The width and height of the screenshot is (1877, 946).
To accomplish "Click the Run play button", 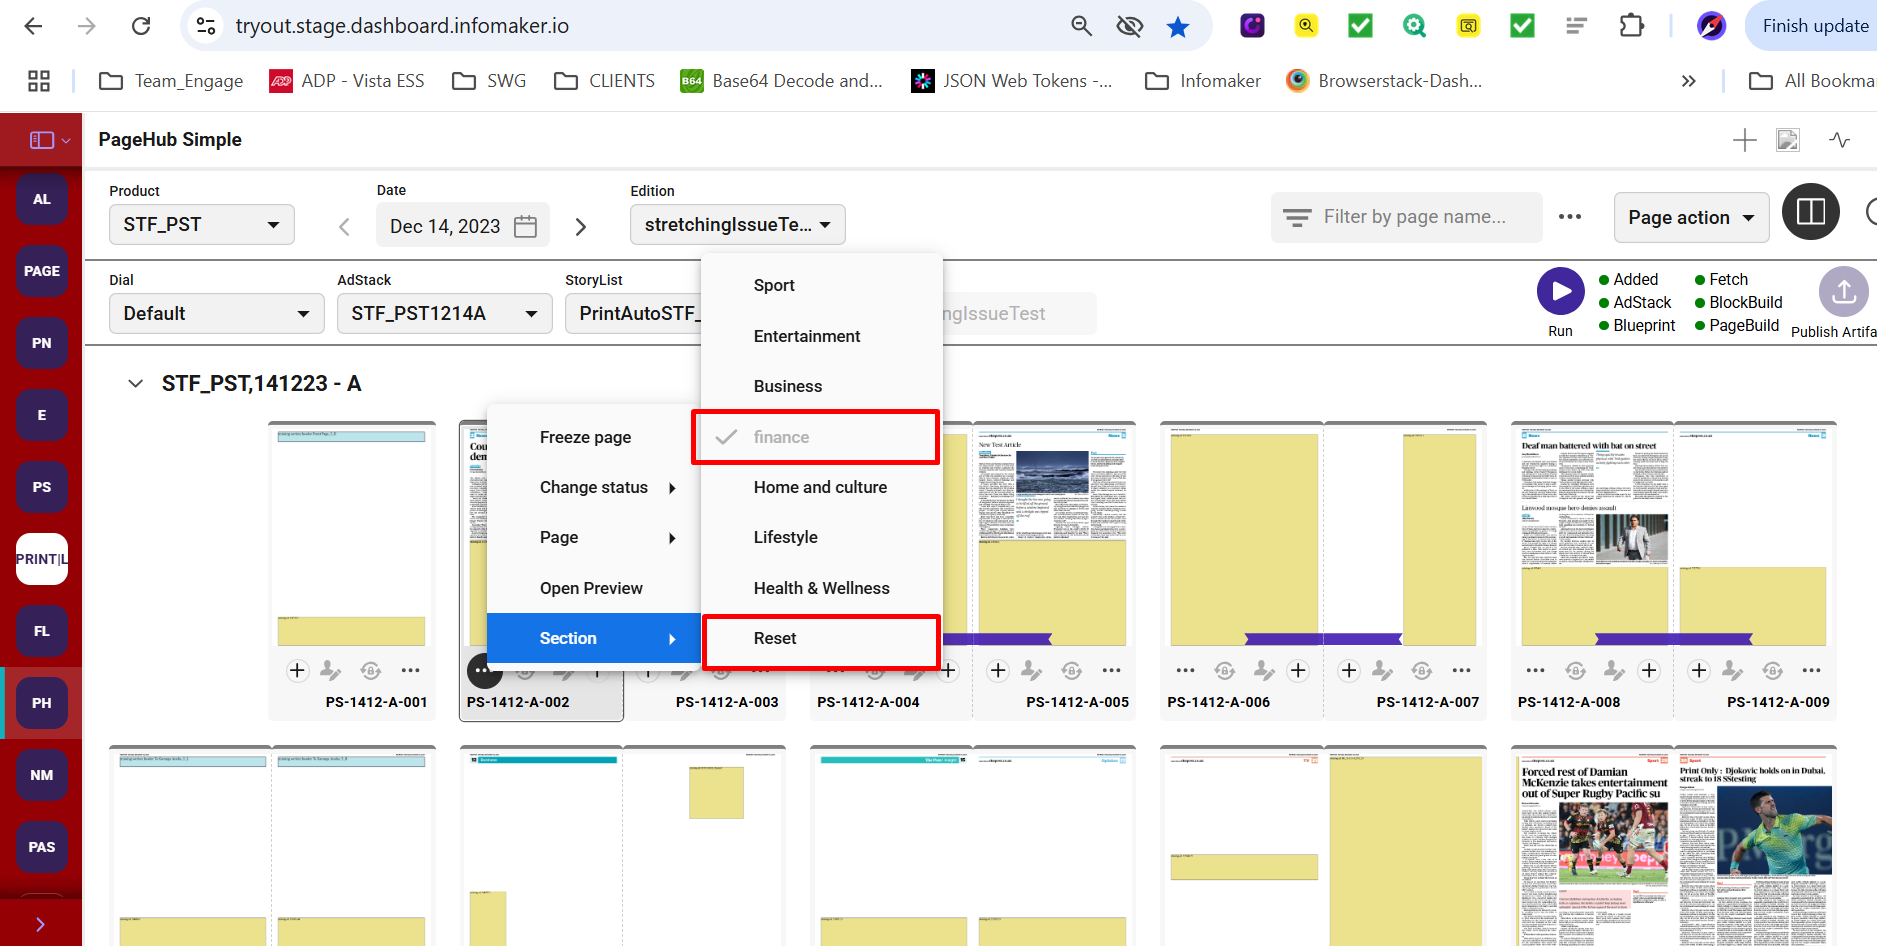I will (x=1560, y=292).
